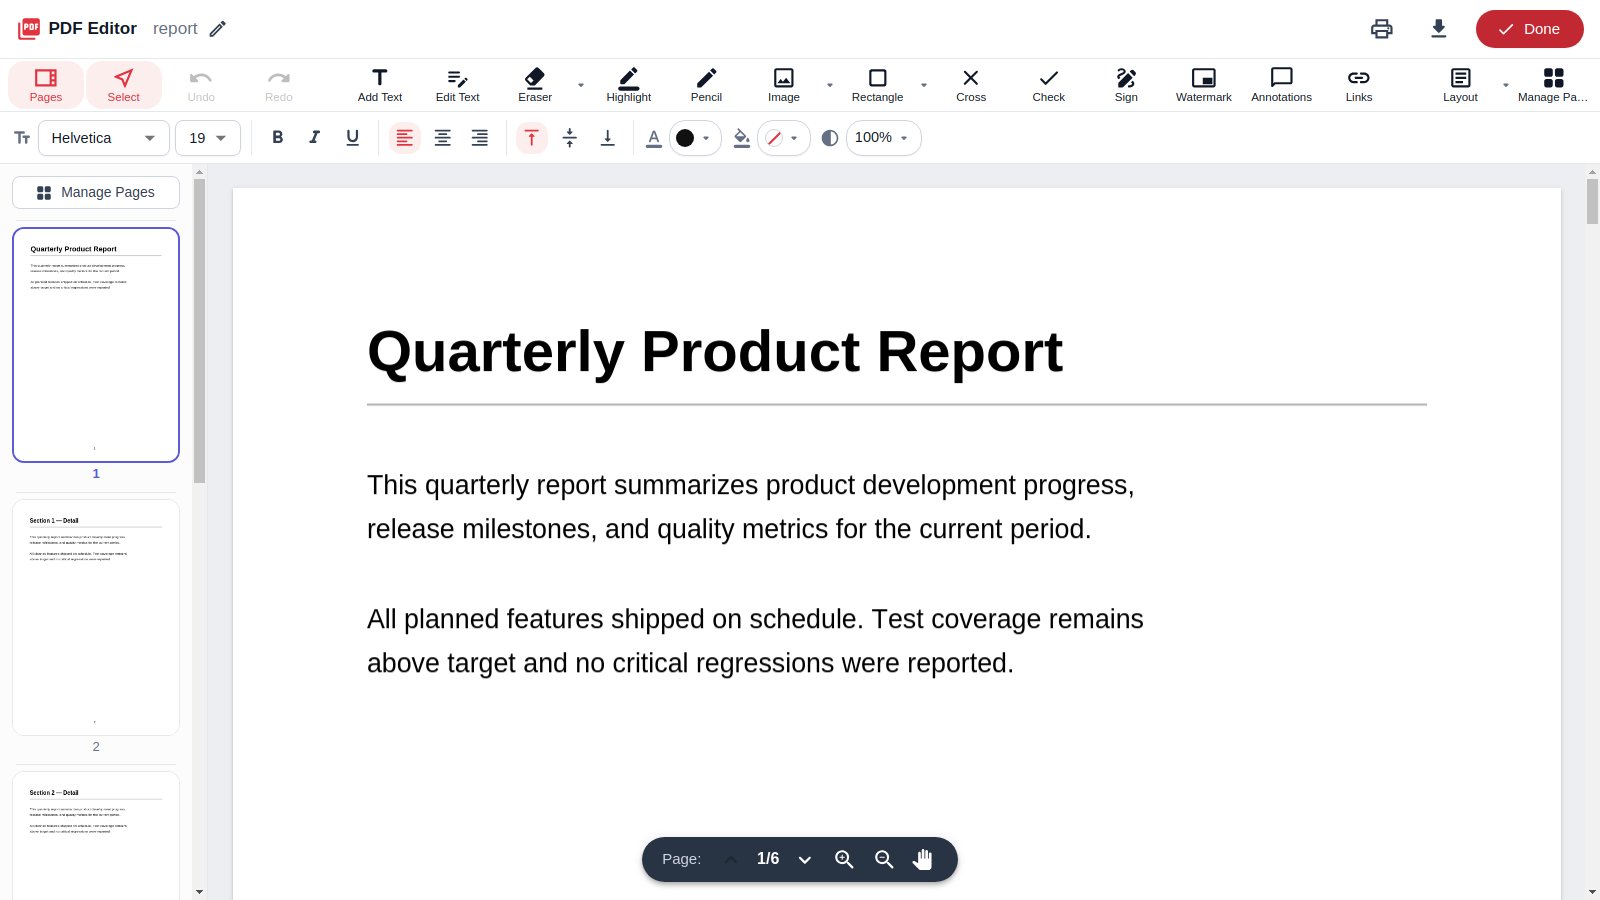Select the Pencil tool

tap(706, 85)
